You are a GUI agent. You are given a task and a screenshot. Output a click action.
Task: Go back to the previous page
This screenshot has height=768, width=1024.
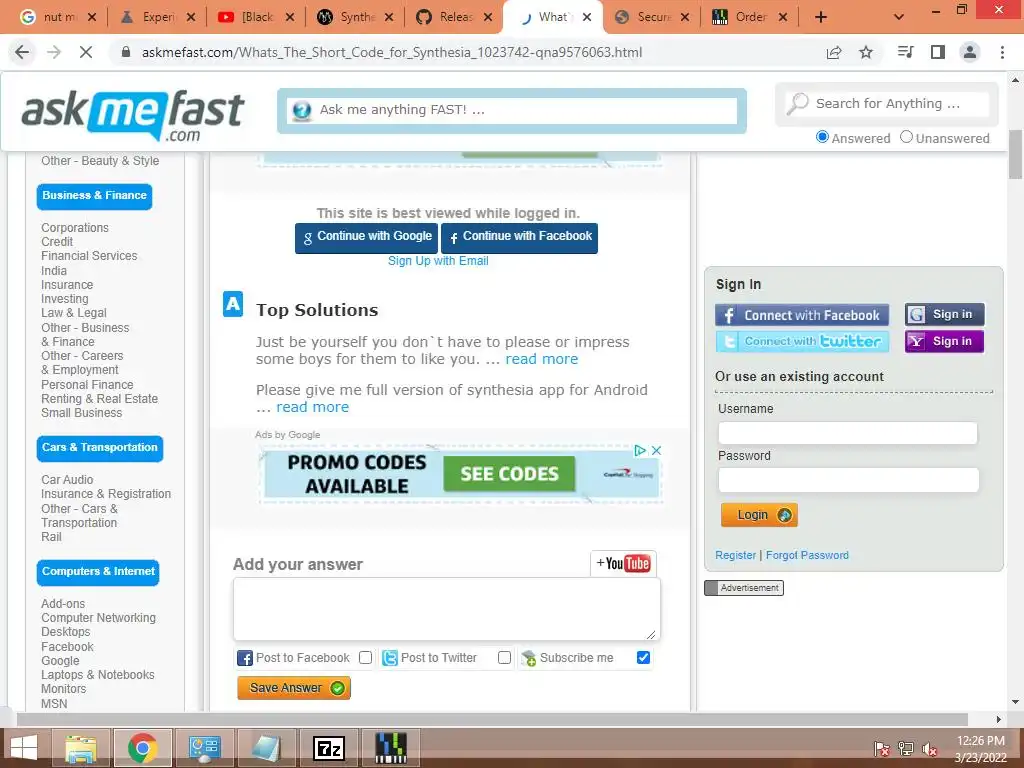[x=22, y=52]
